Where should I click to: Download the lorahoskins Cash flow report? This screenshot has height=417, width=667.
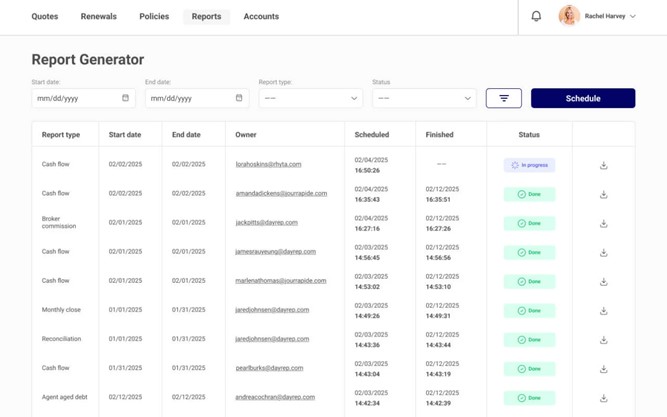(x=603, y=165)
